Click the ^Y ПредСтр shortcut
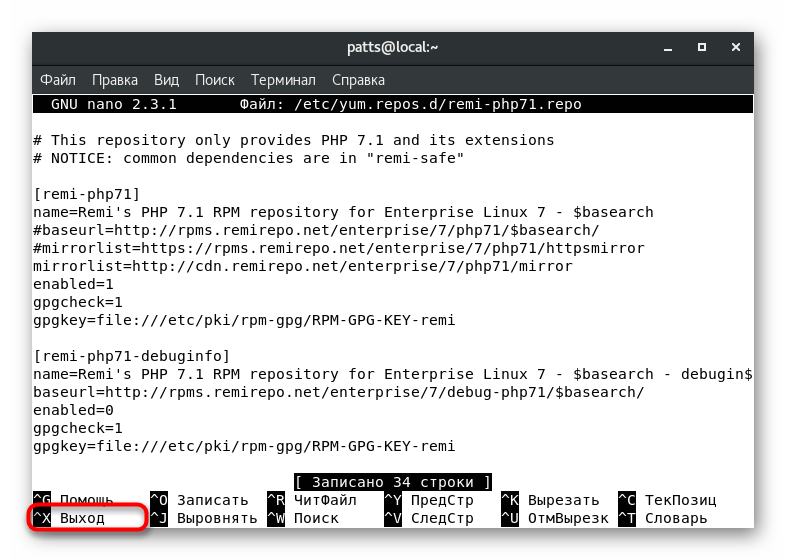 [429, 500]
